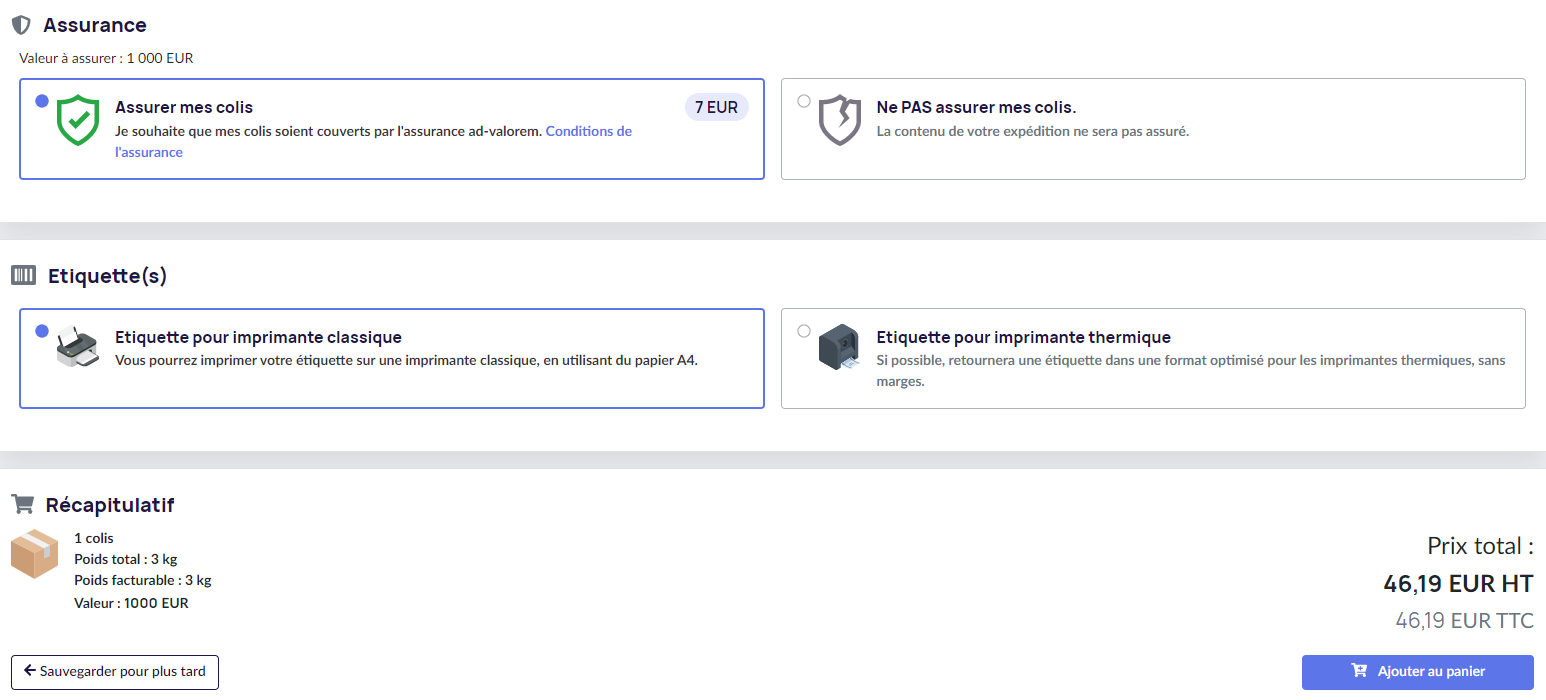Click the cardboard parcel box icon

(x=34, y=554)
